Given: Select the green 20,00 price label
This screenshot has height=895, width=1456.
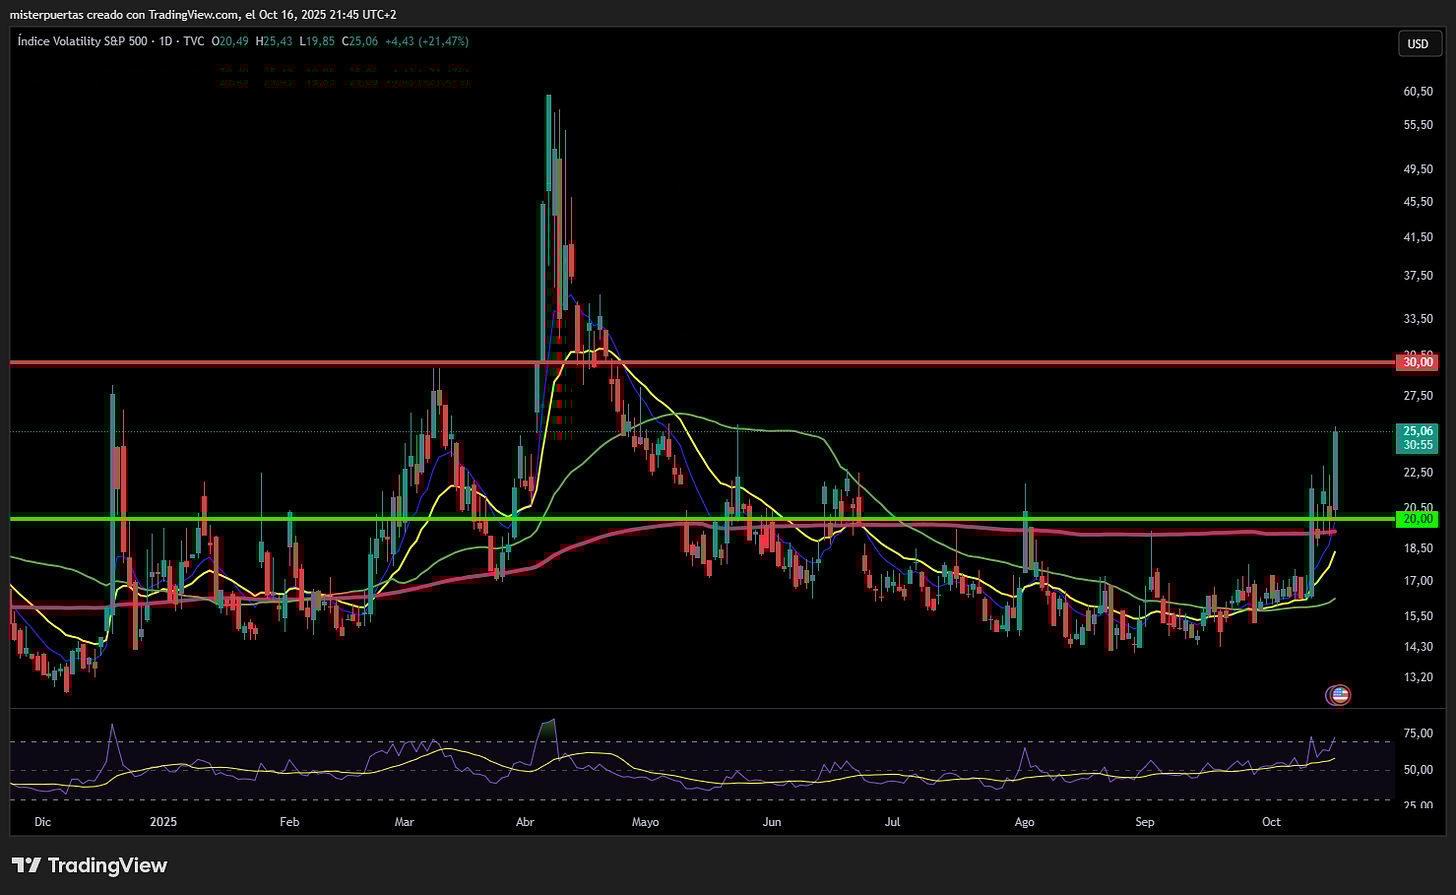Looking at the screenshot, I should [x=1418, y=518].
